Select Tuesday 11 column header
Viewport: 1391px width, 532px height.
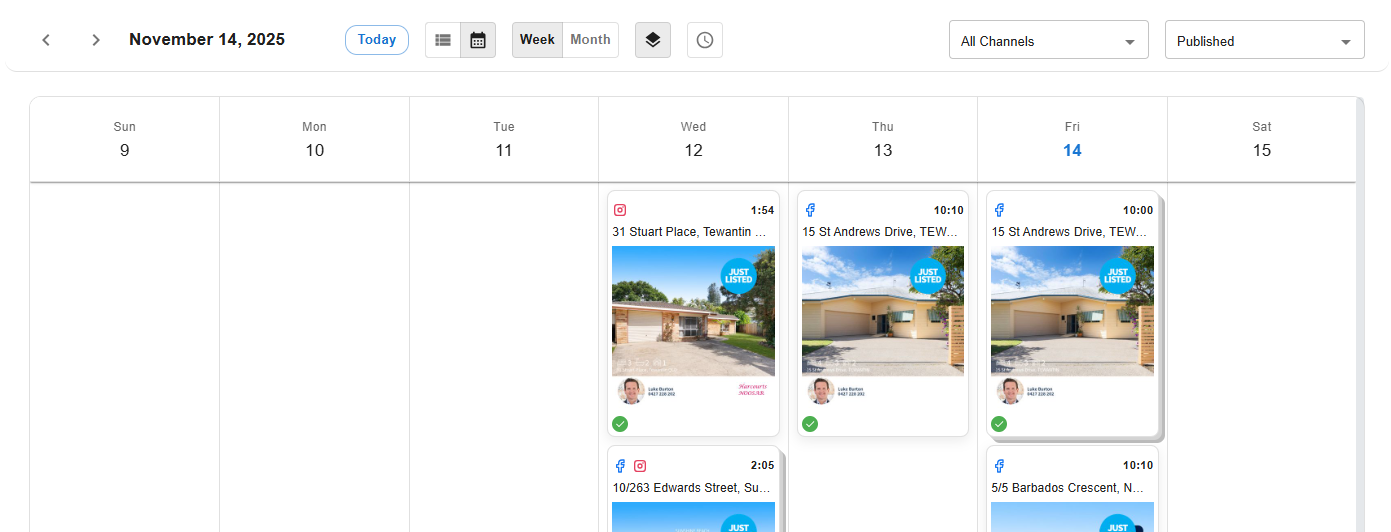click(504, 140)
